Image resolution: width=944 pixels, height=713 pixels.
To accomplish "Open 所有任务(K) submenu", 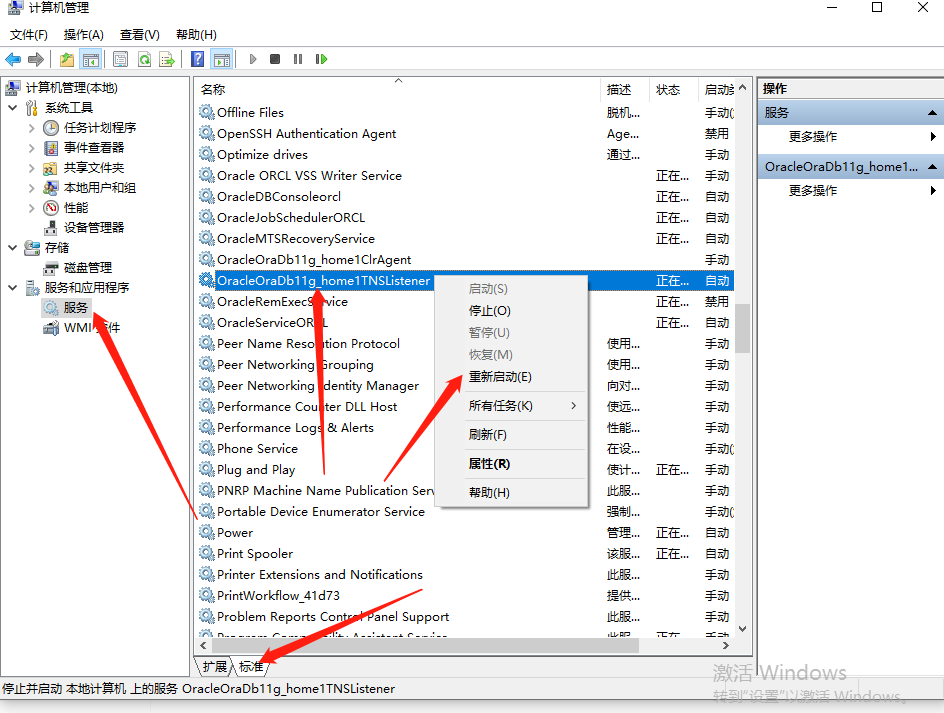I will (x=511, y=406).
